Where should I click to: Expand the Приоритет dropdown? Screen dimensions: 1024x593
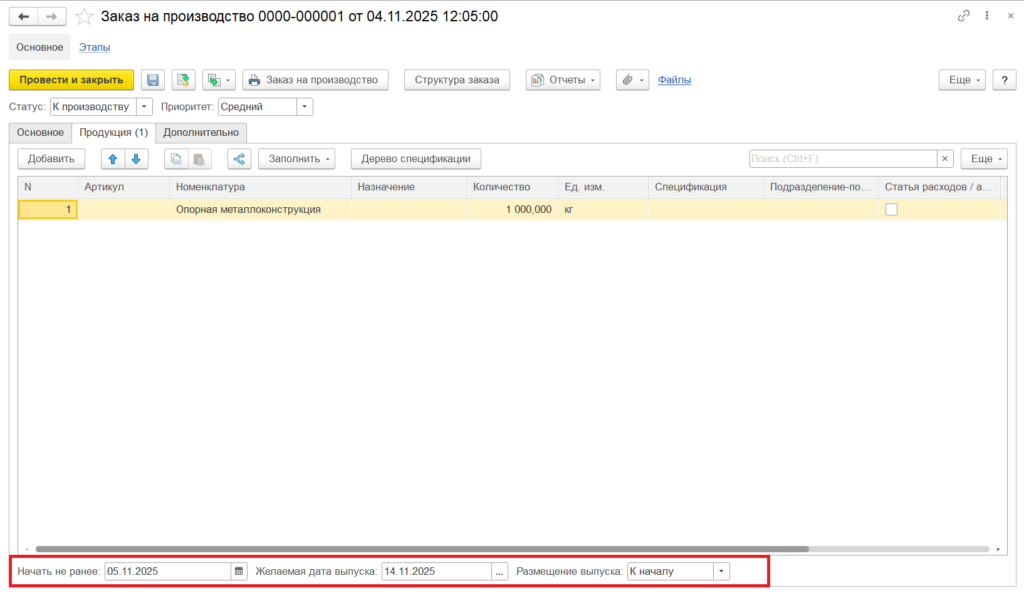click(x=304, y=106)
